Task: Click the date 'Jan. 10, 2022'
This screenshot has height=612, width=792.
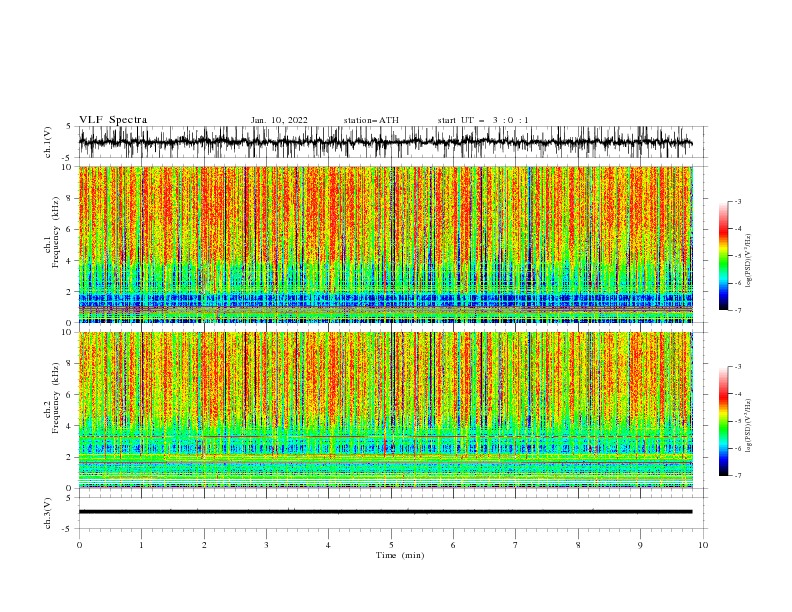Action: (279, 120)
